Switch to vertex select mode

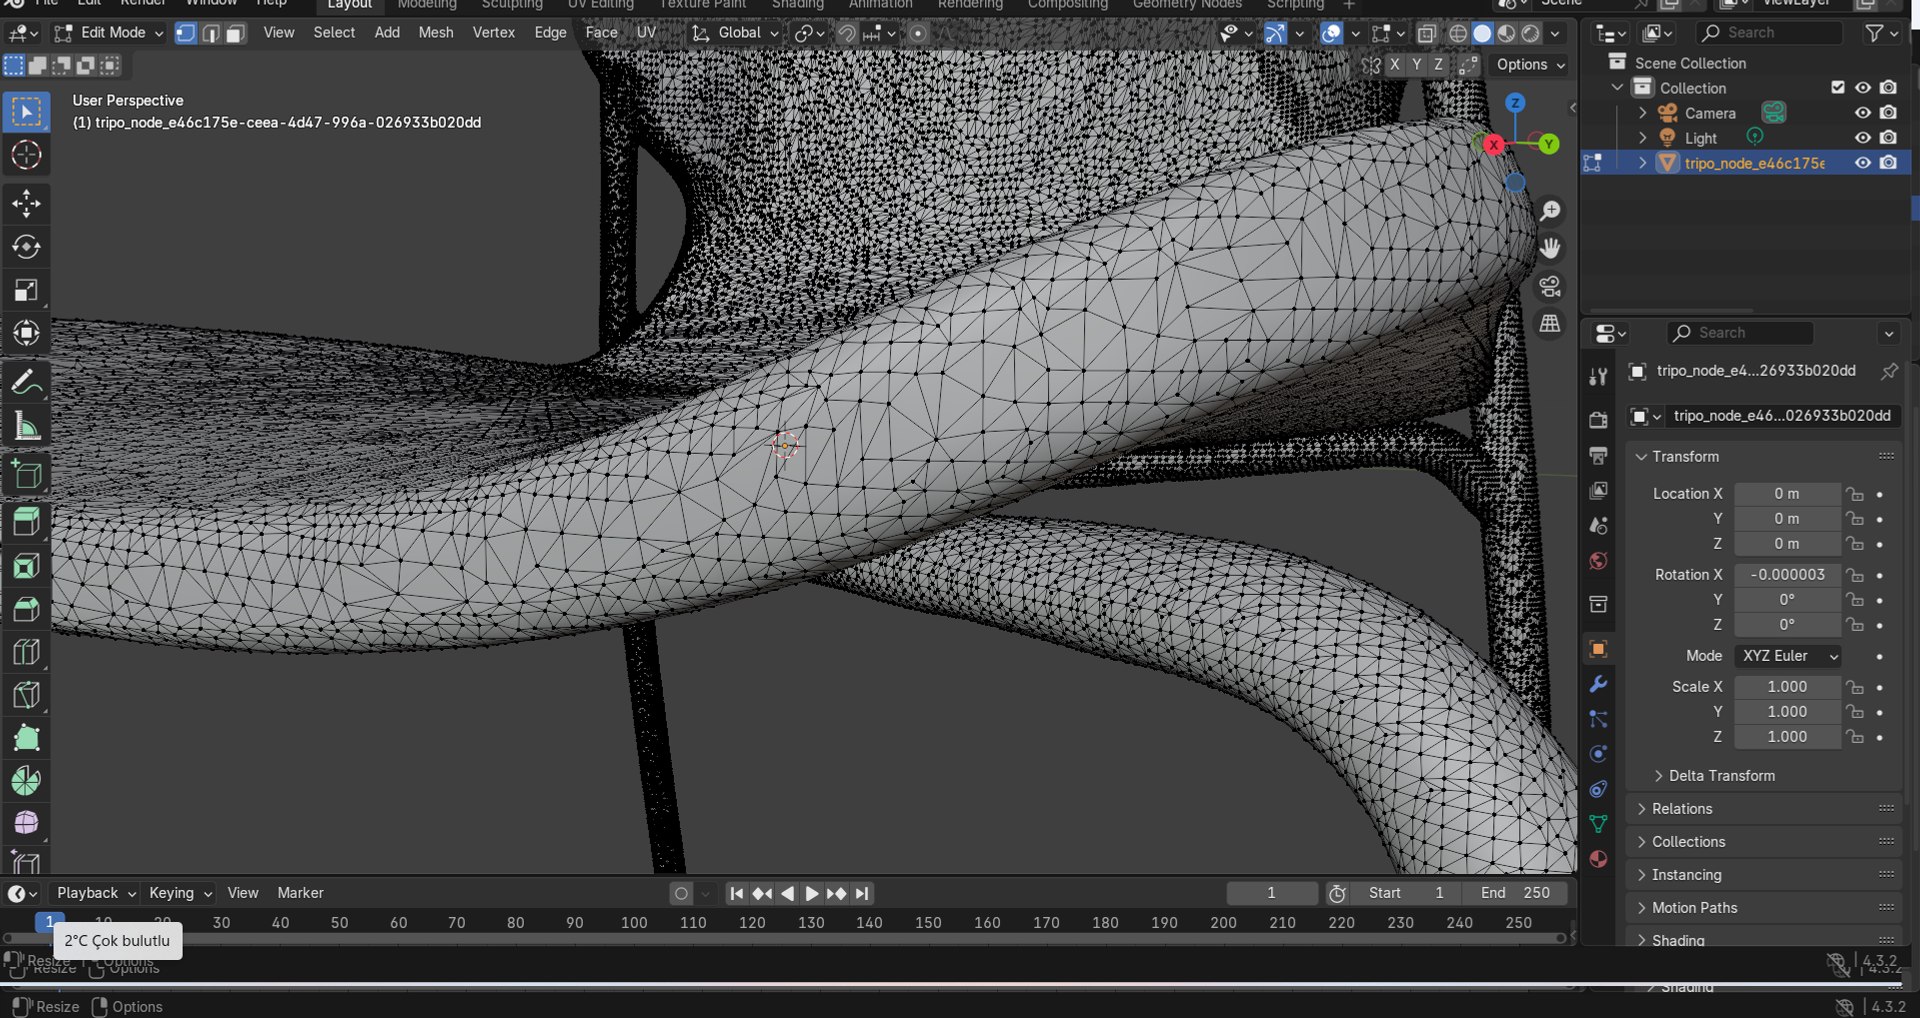coord(186,33)
